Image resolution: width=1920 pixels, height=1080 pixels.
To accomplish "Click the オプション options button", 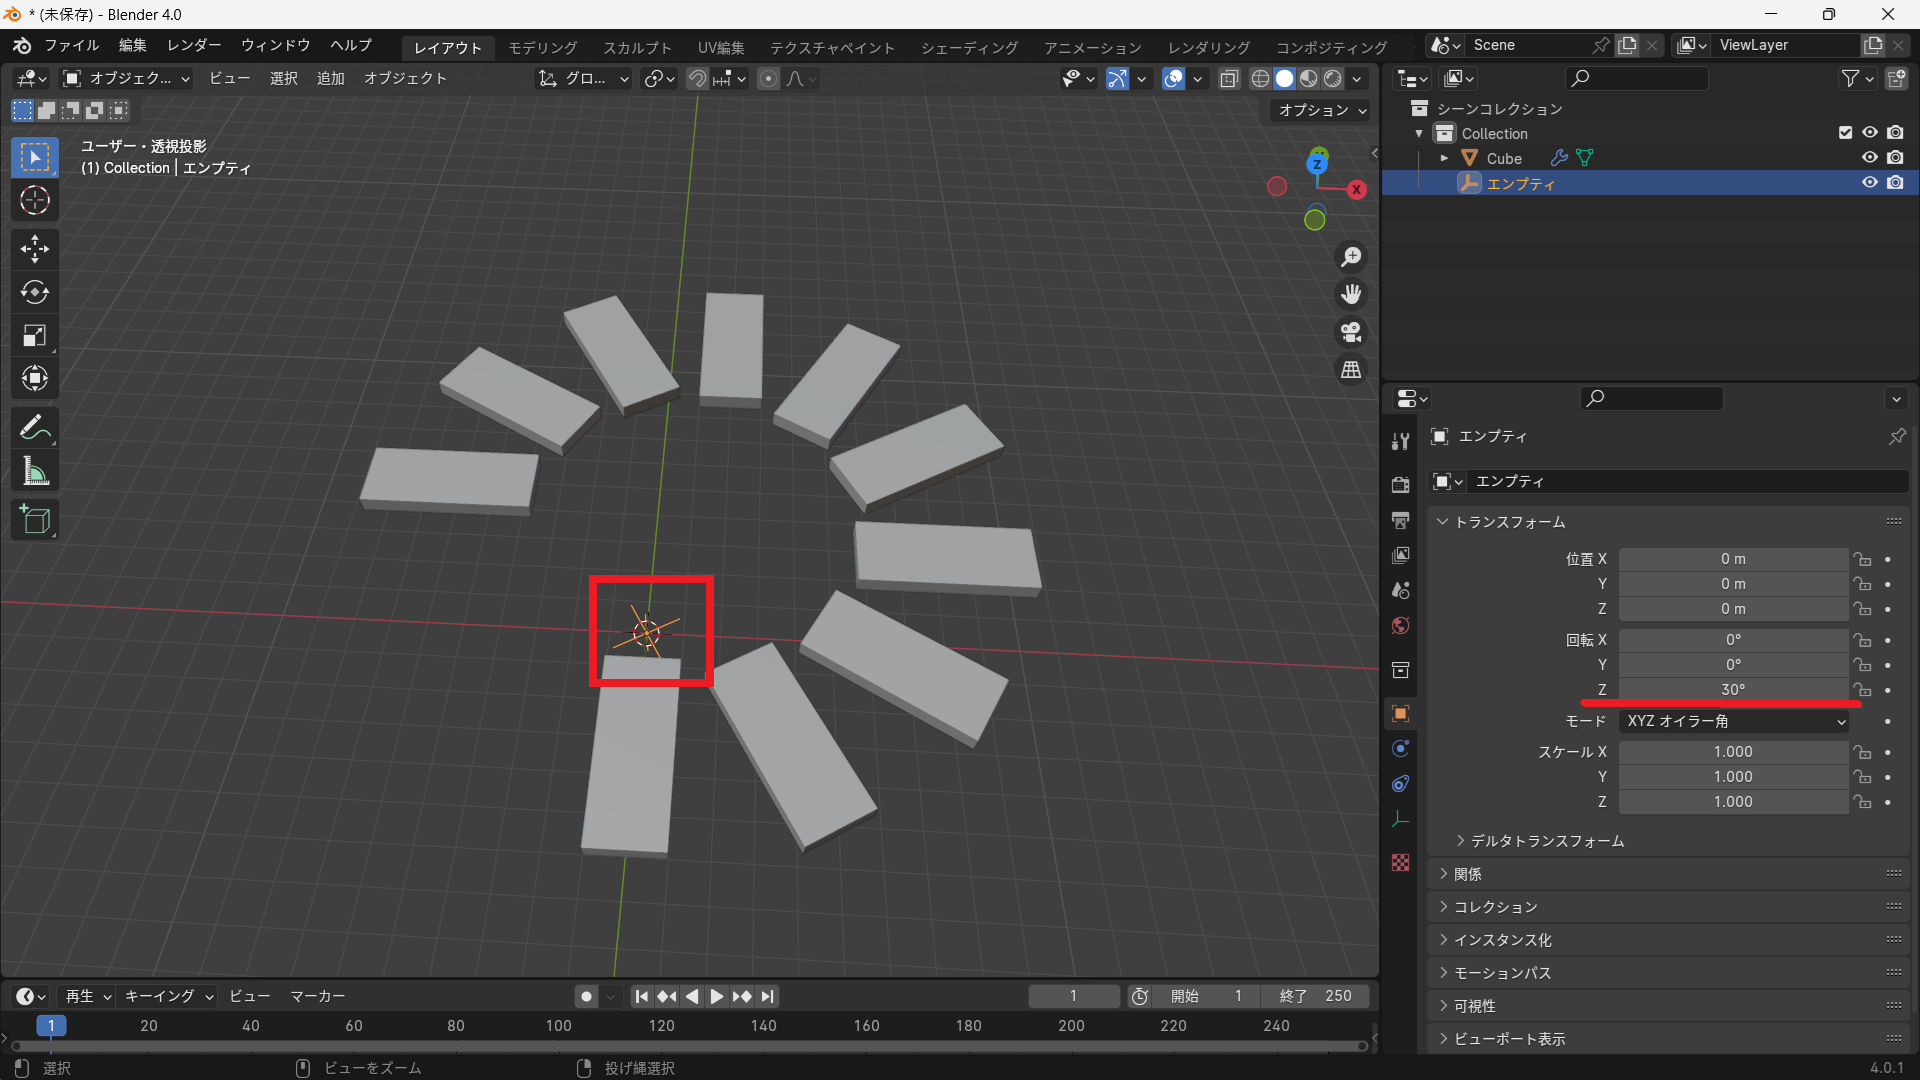I will 1322,110.
